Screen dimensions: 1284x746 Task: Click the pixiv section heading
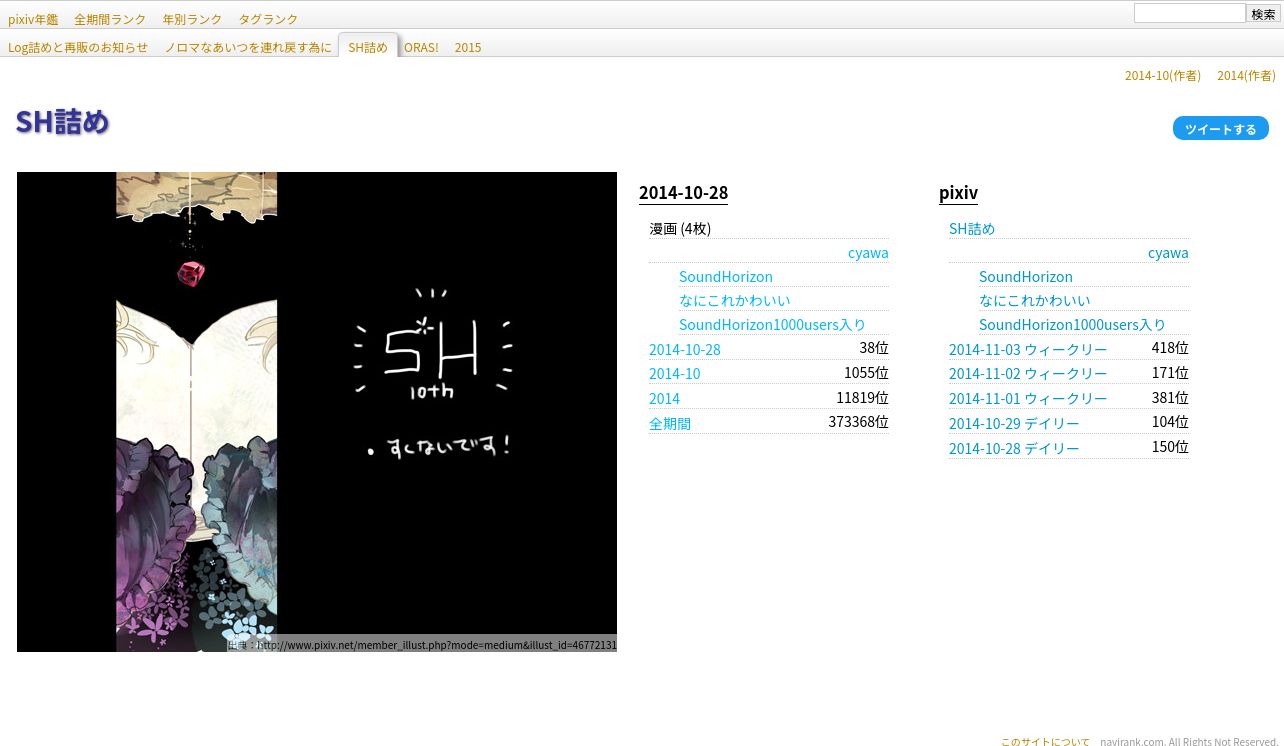(958, 193)
